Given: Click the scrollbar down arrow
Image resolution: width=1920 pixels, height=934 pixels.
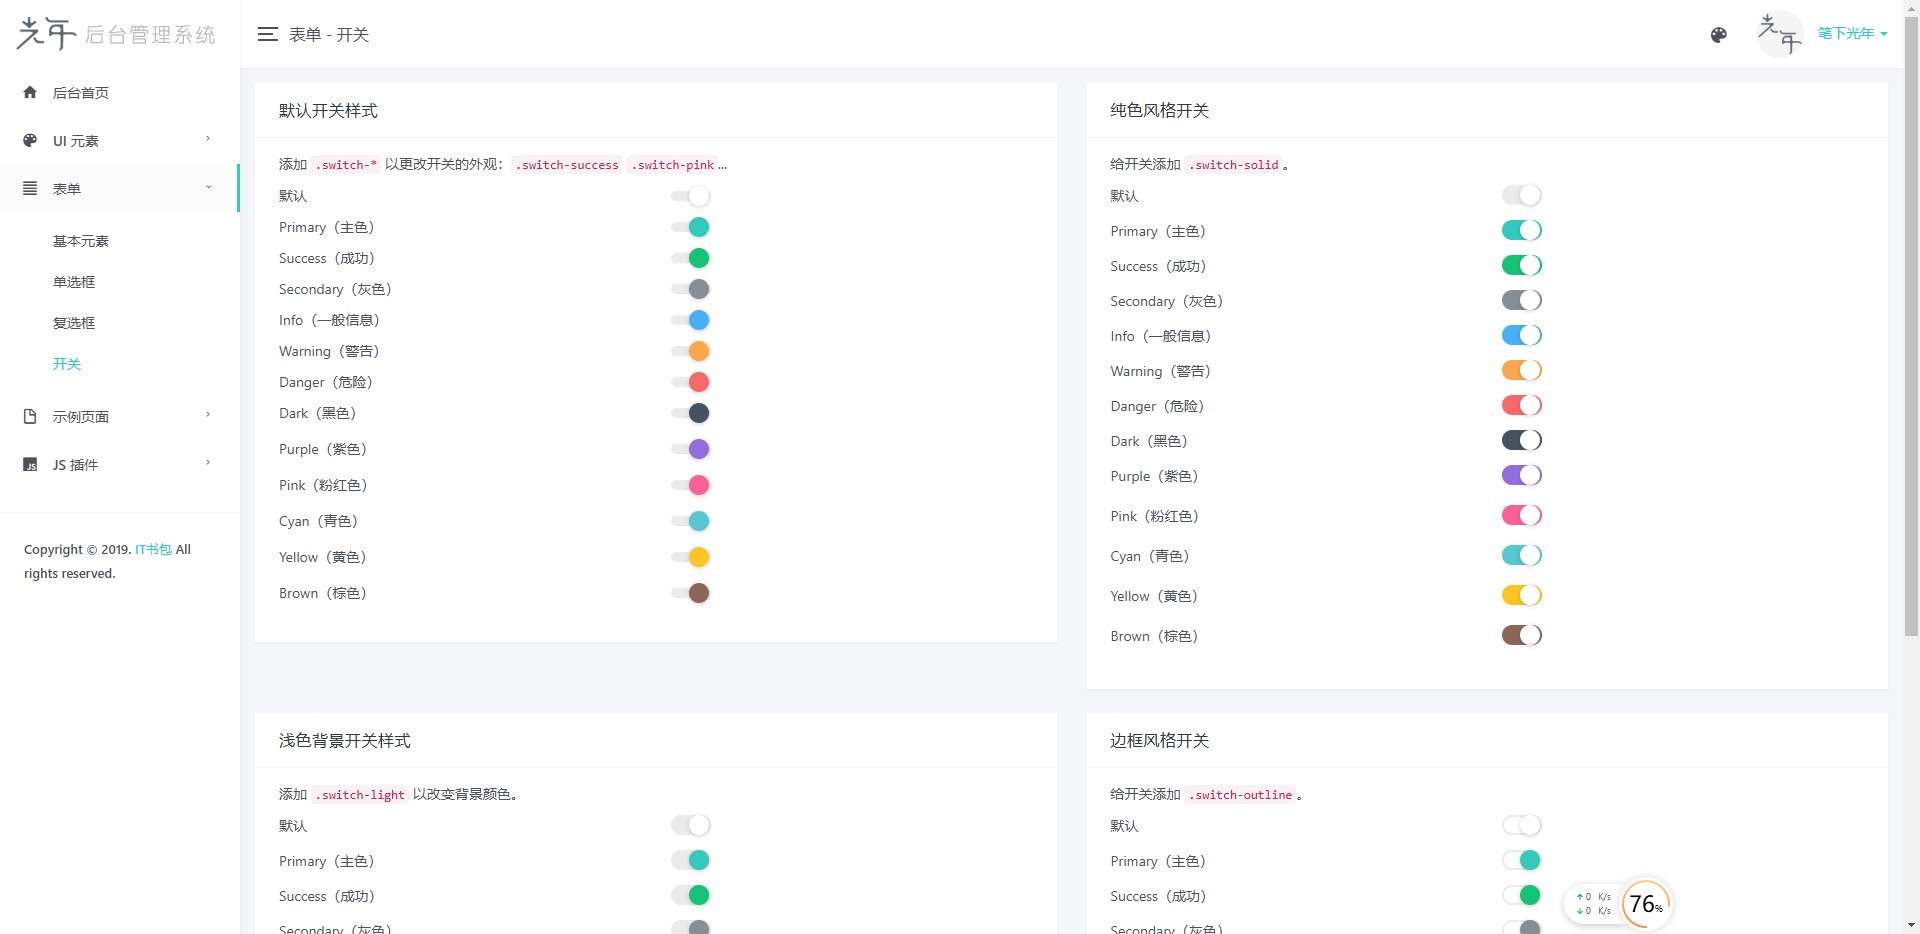Looking at the screenshot, I should [1911, 926].
